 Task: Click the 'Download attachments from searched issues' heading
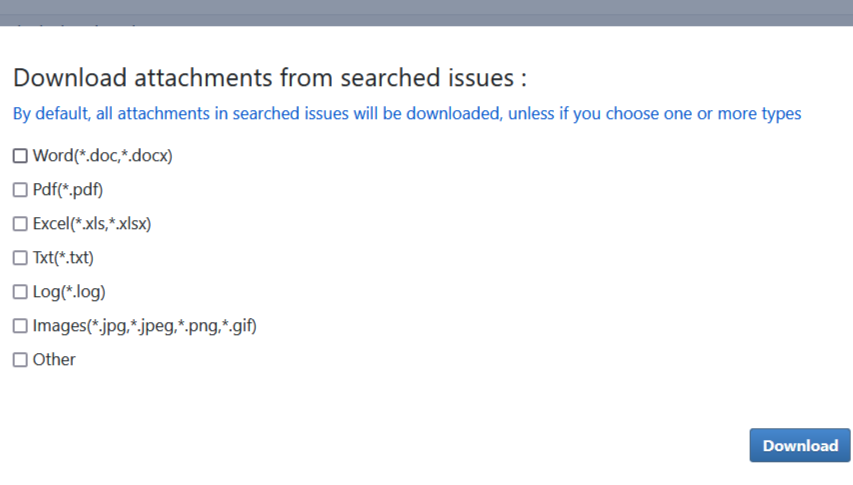coord(269,78)
